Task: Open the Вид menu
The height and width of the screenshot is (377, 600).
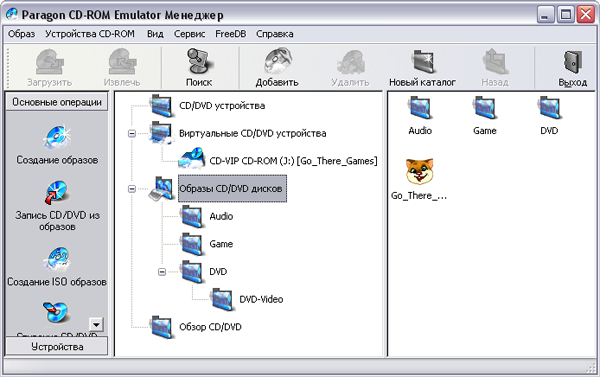Action: pyautogui.click(x=155, y=34)
